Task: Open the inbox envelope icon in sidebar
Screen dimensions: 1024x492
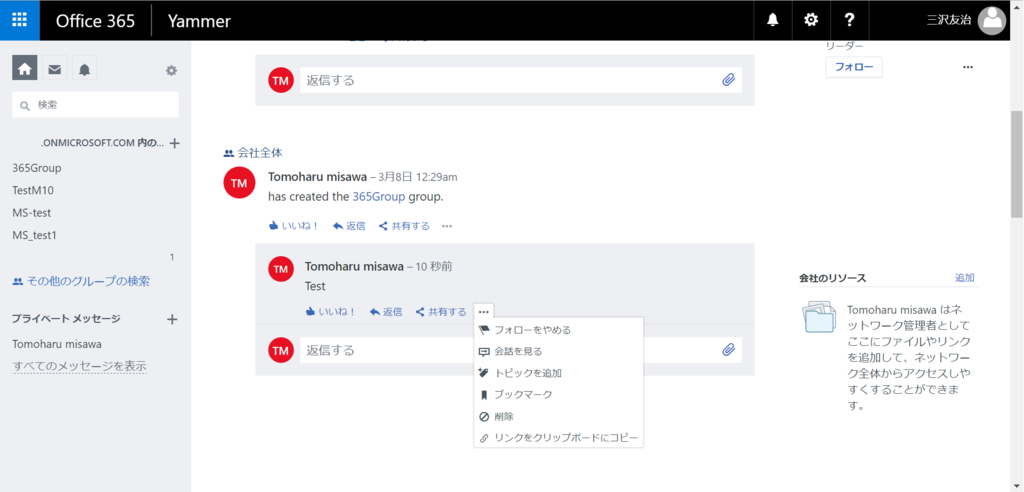Action: pos(54,69)
